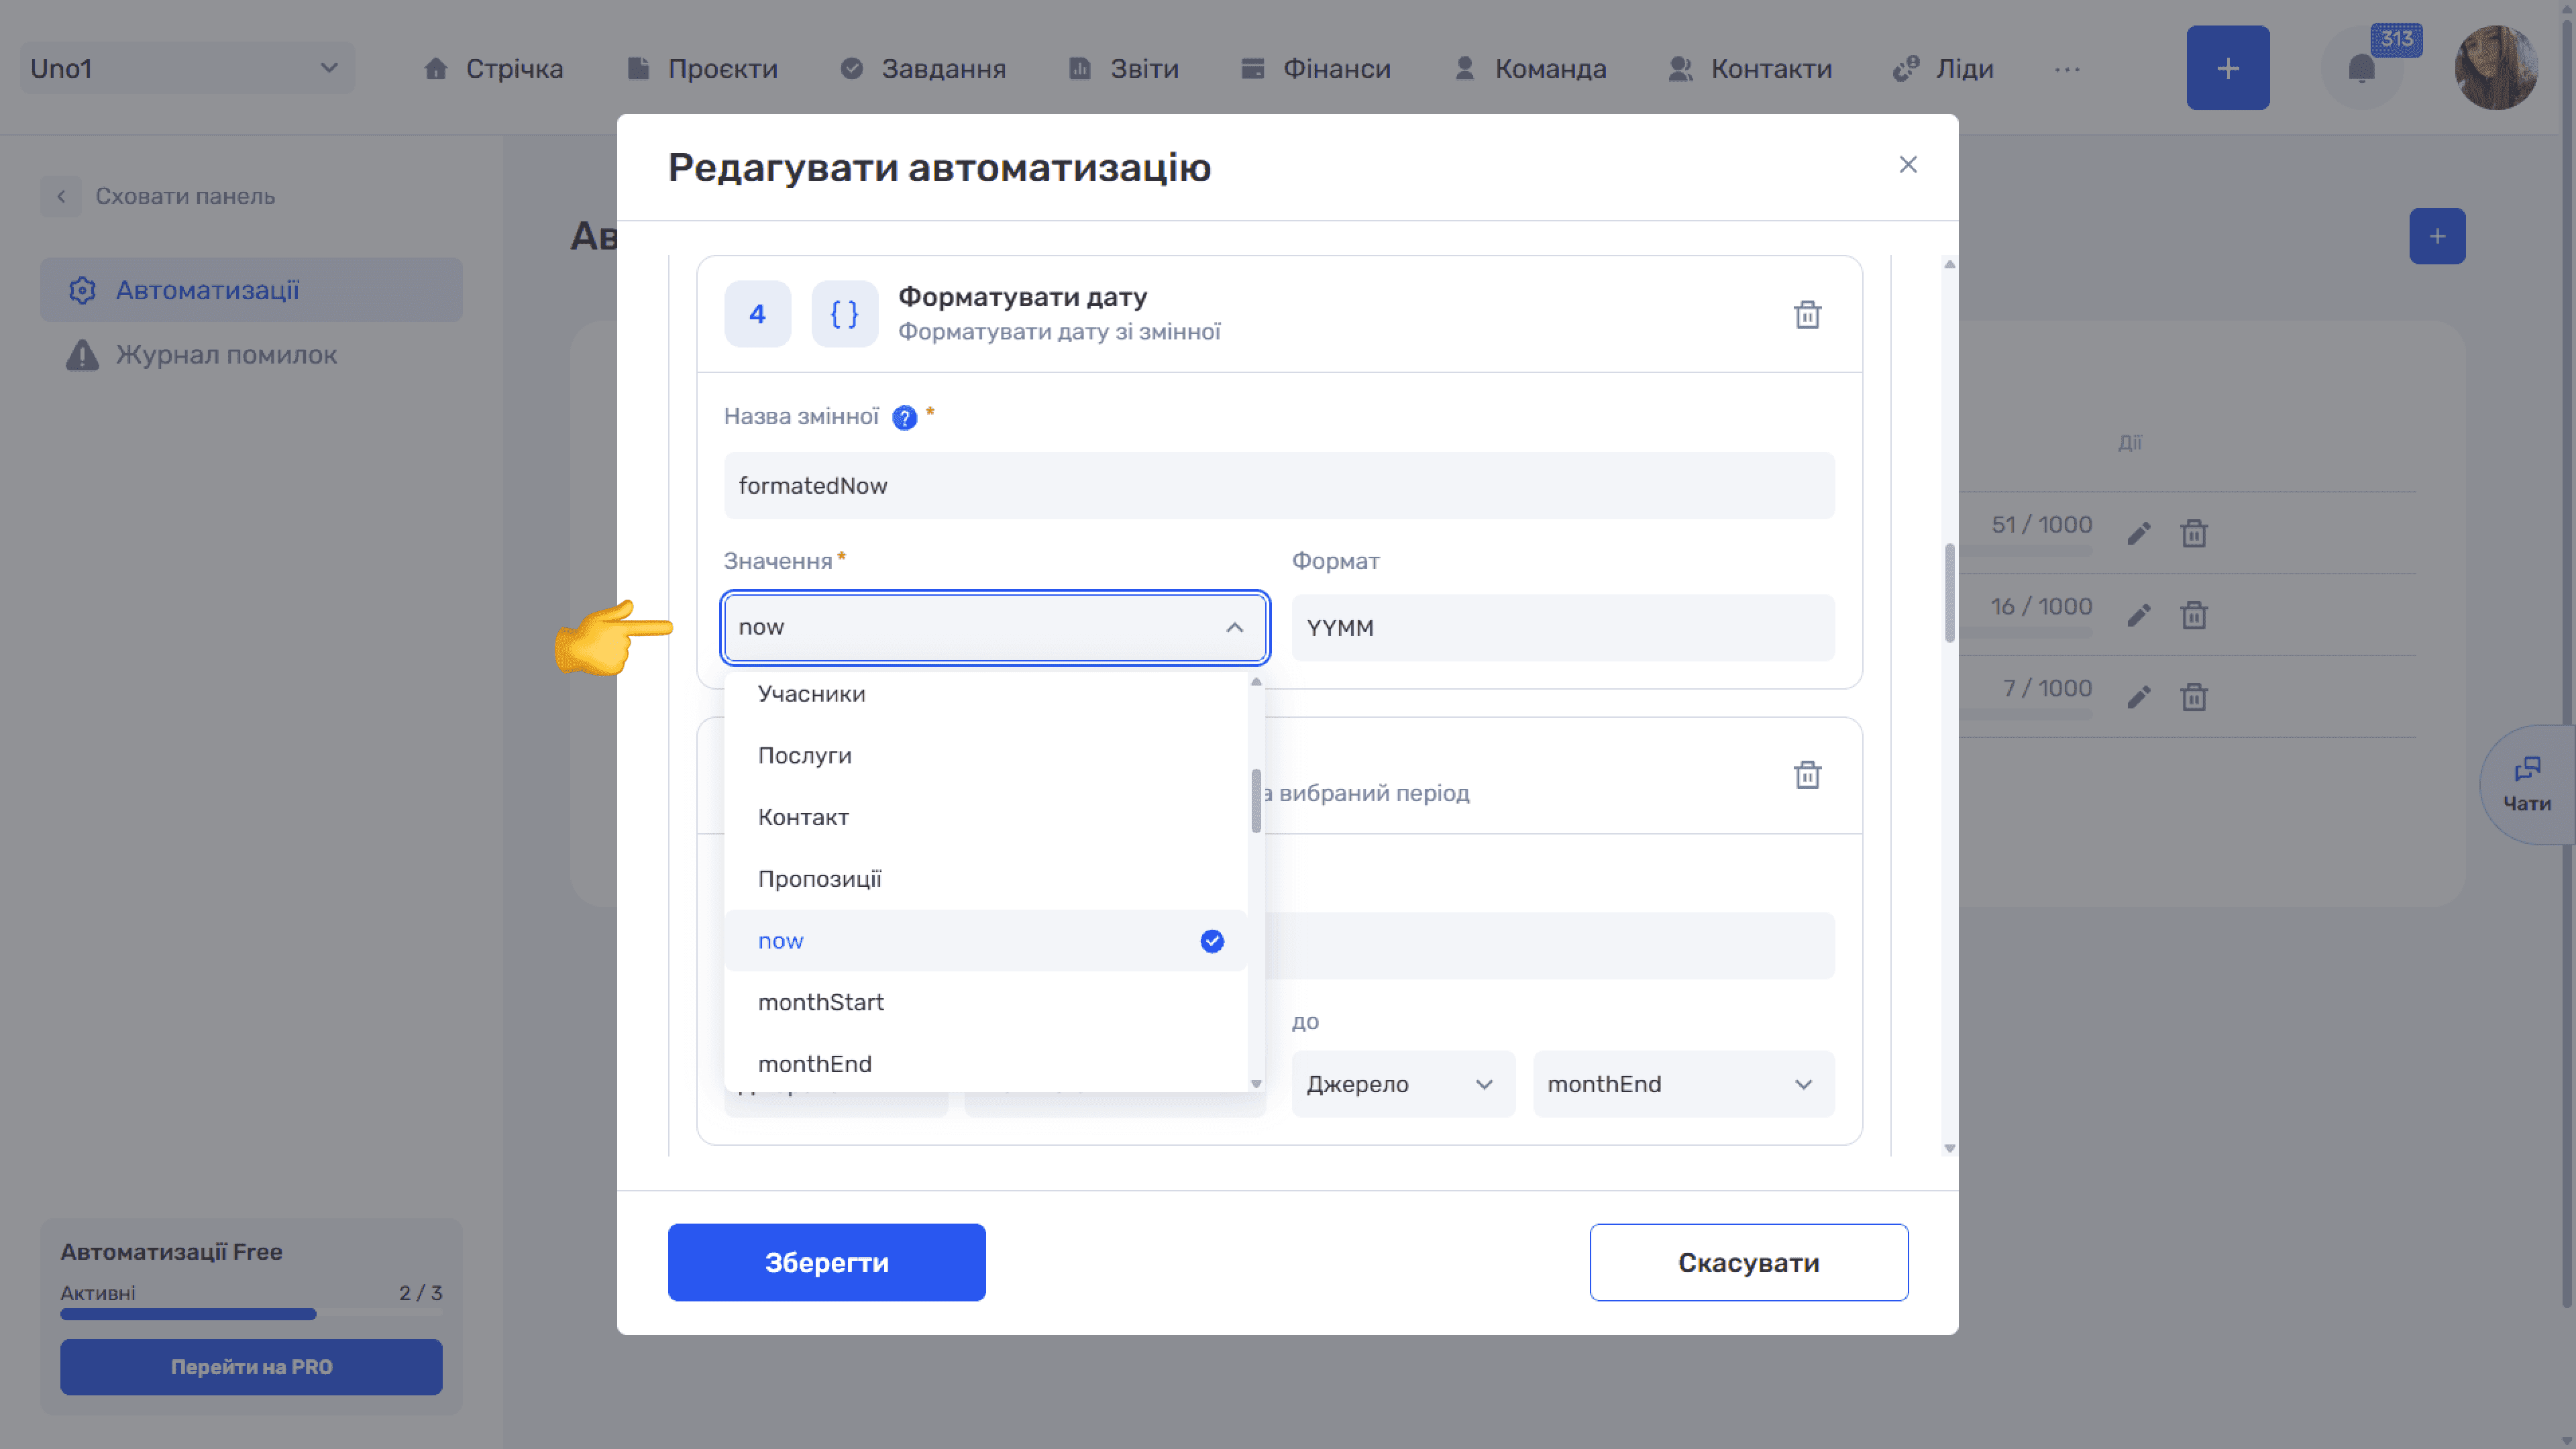Viewport: 2576px width, 1449px height.
Task: Open the Чати chat widget
Action: pyautogui.click(x=2527, y=785)
